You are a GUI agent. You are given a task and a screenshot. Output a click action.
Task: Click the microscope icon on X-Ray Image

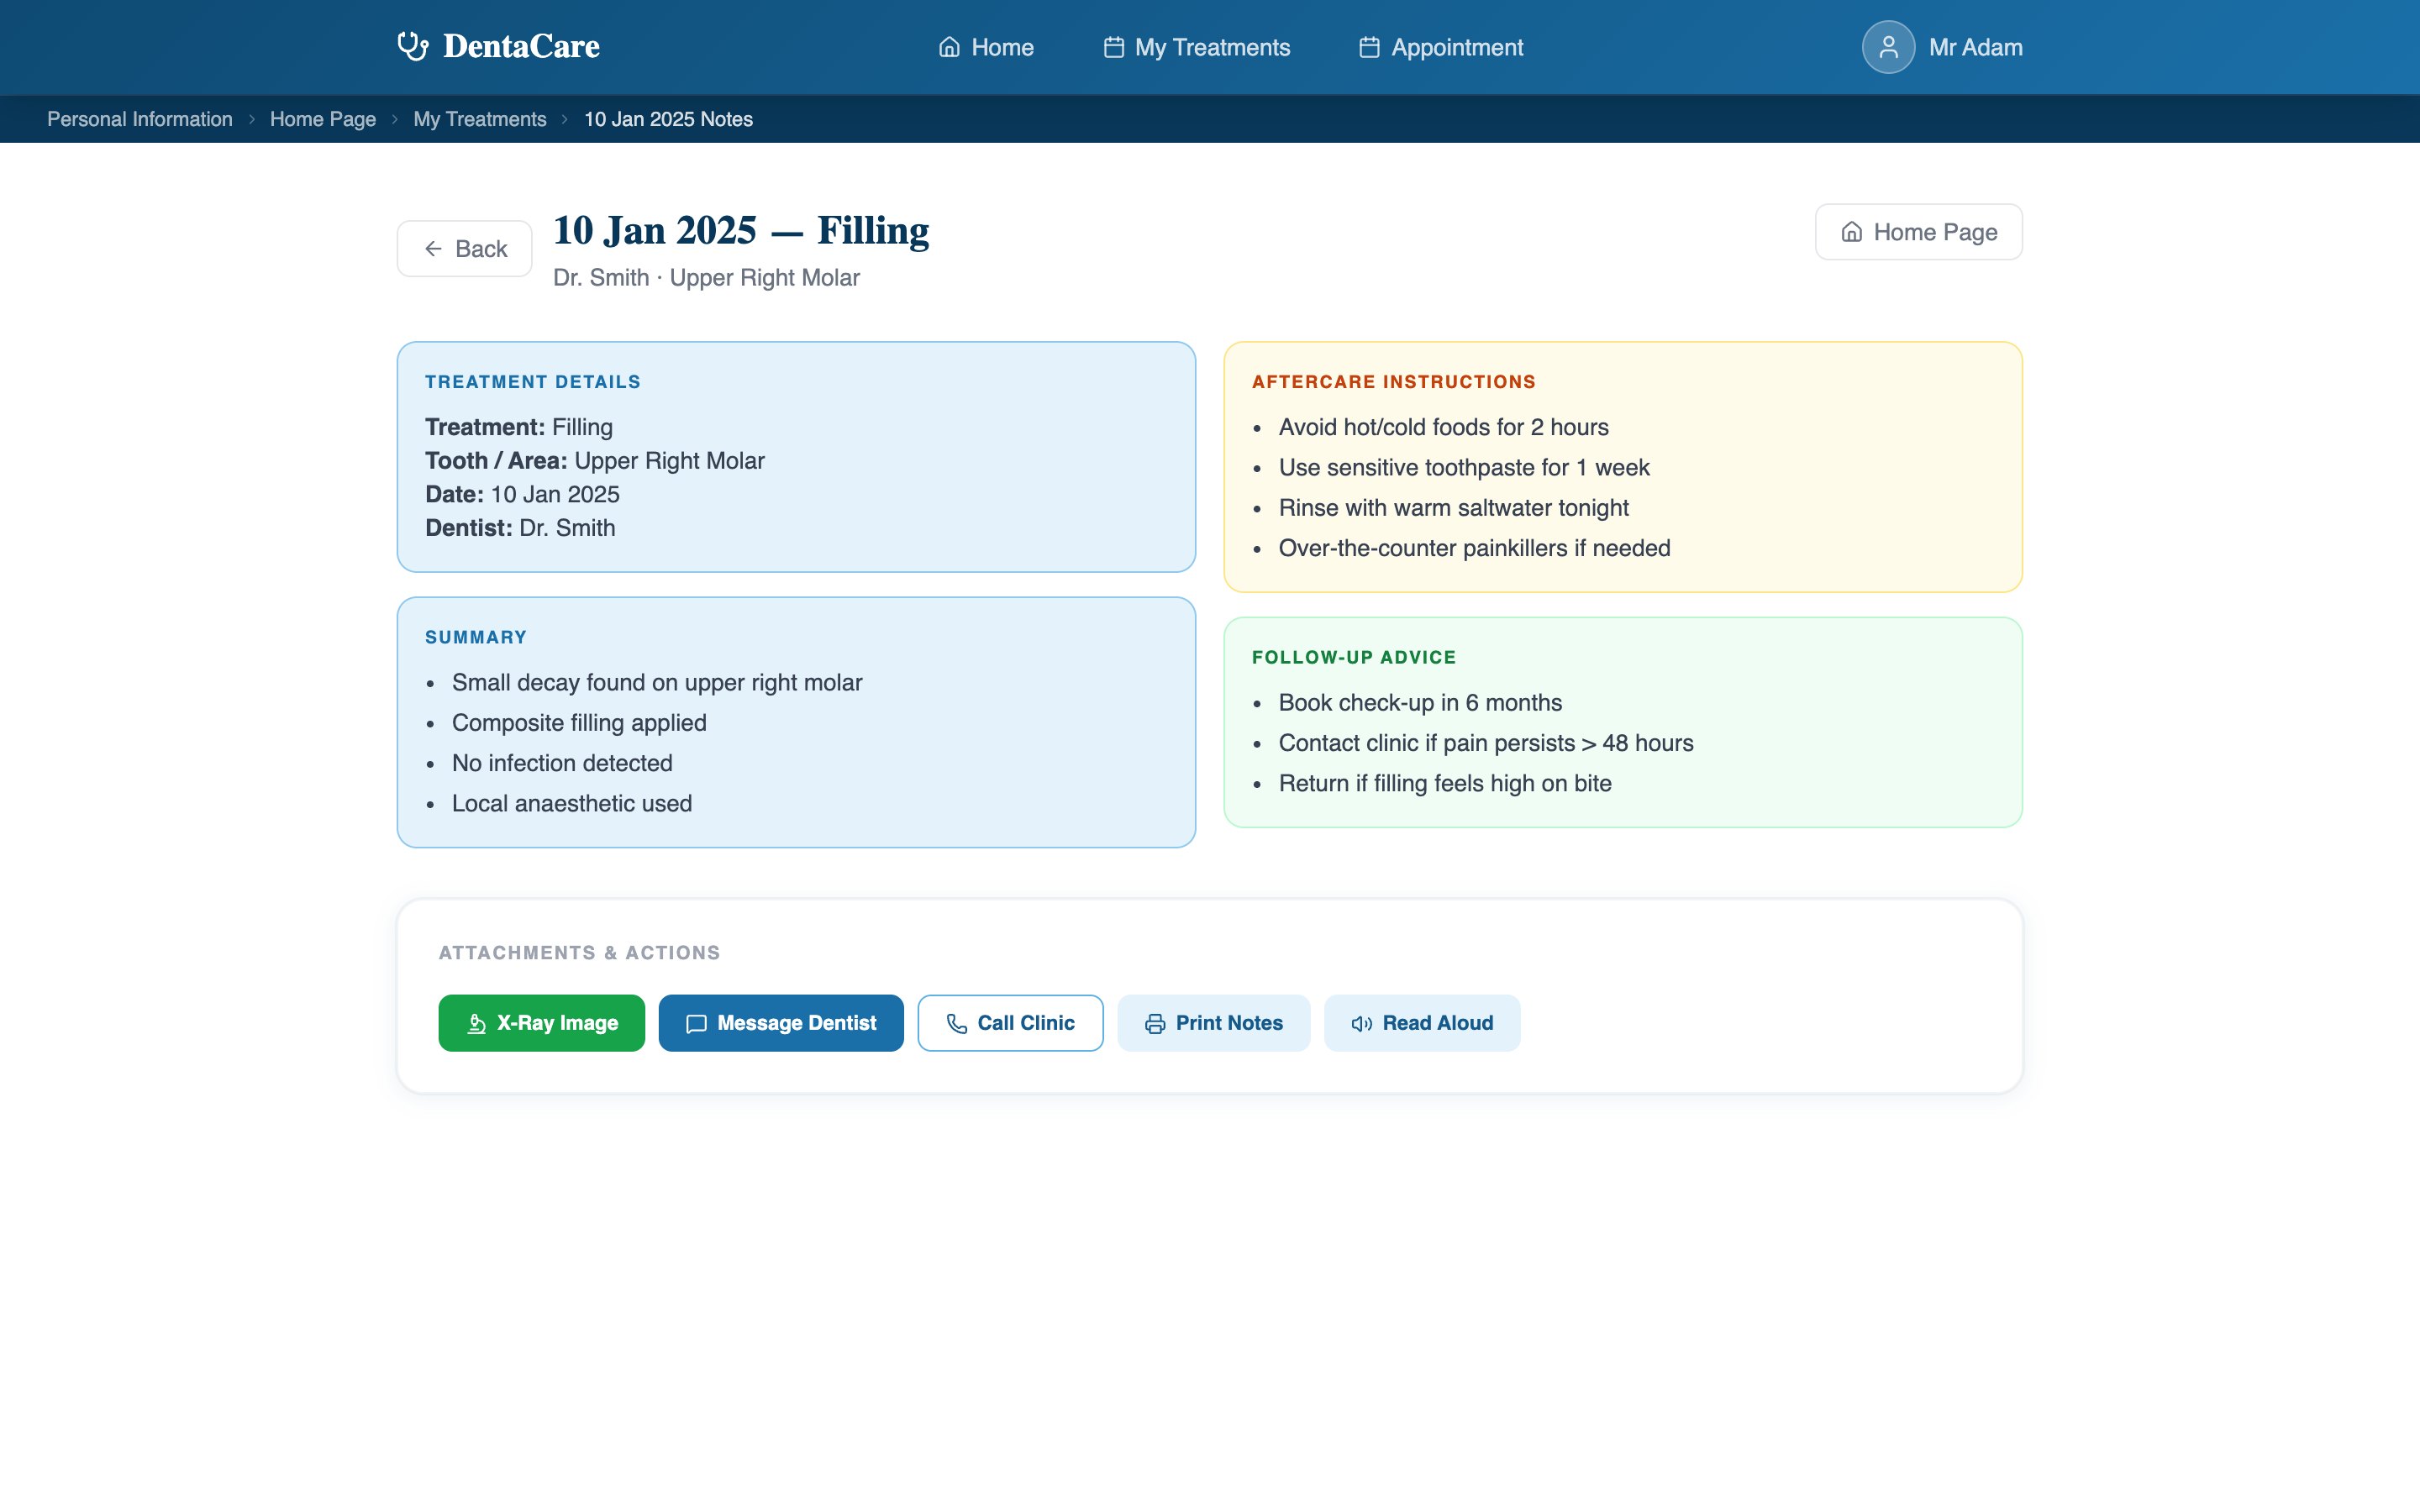click(x=476, y=1023)
